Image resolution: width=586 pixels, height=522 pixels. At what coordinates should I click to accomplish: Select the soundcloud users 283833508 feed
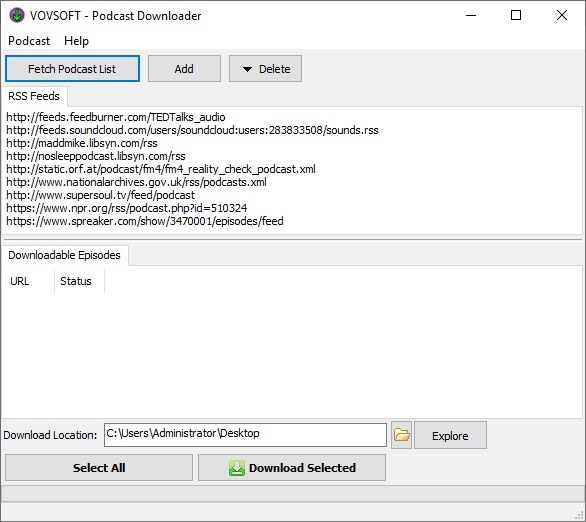(x=192, y=130)
